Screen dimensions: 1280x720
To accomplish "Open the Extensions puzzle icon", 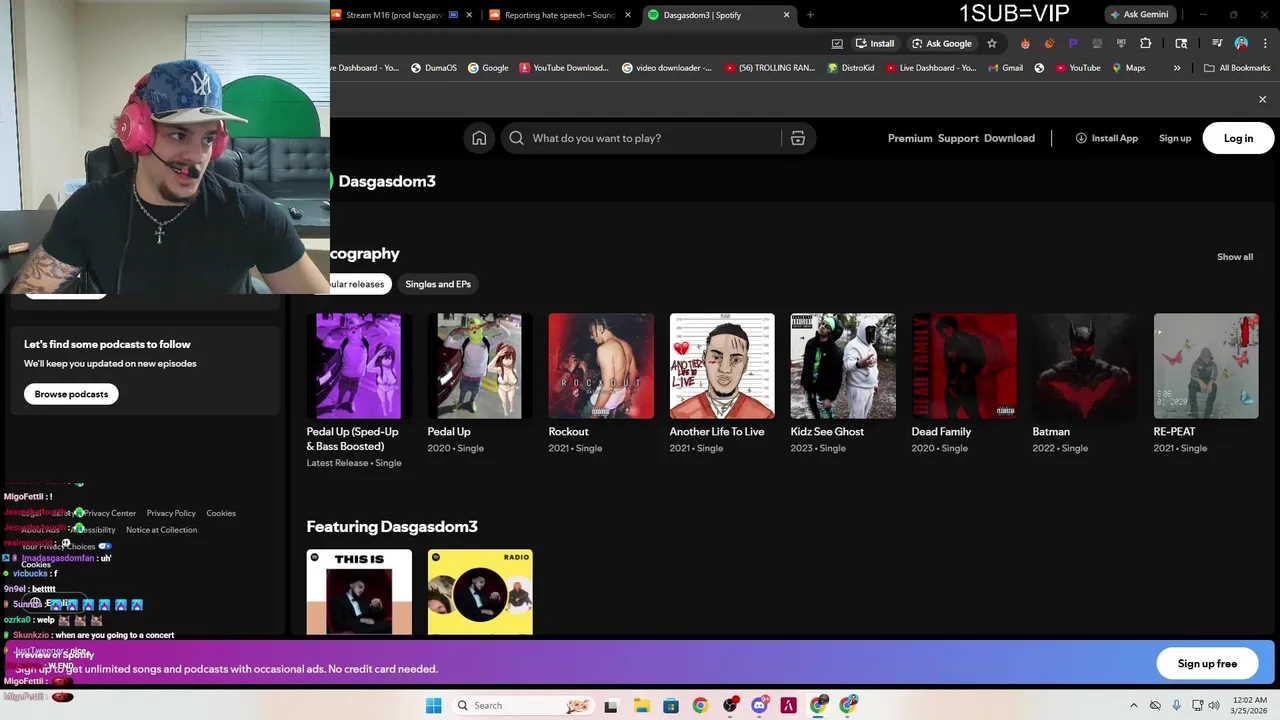I will click(1145, 43).
